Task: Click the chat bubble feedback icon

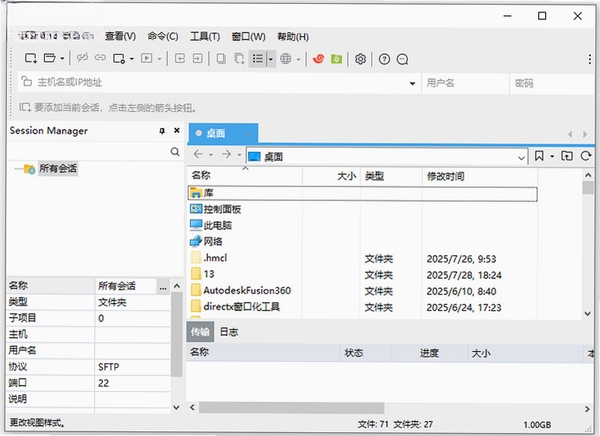Action: (x=402, y=59)
